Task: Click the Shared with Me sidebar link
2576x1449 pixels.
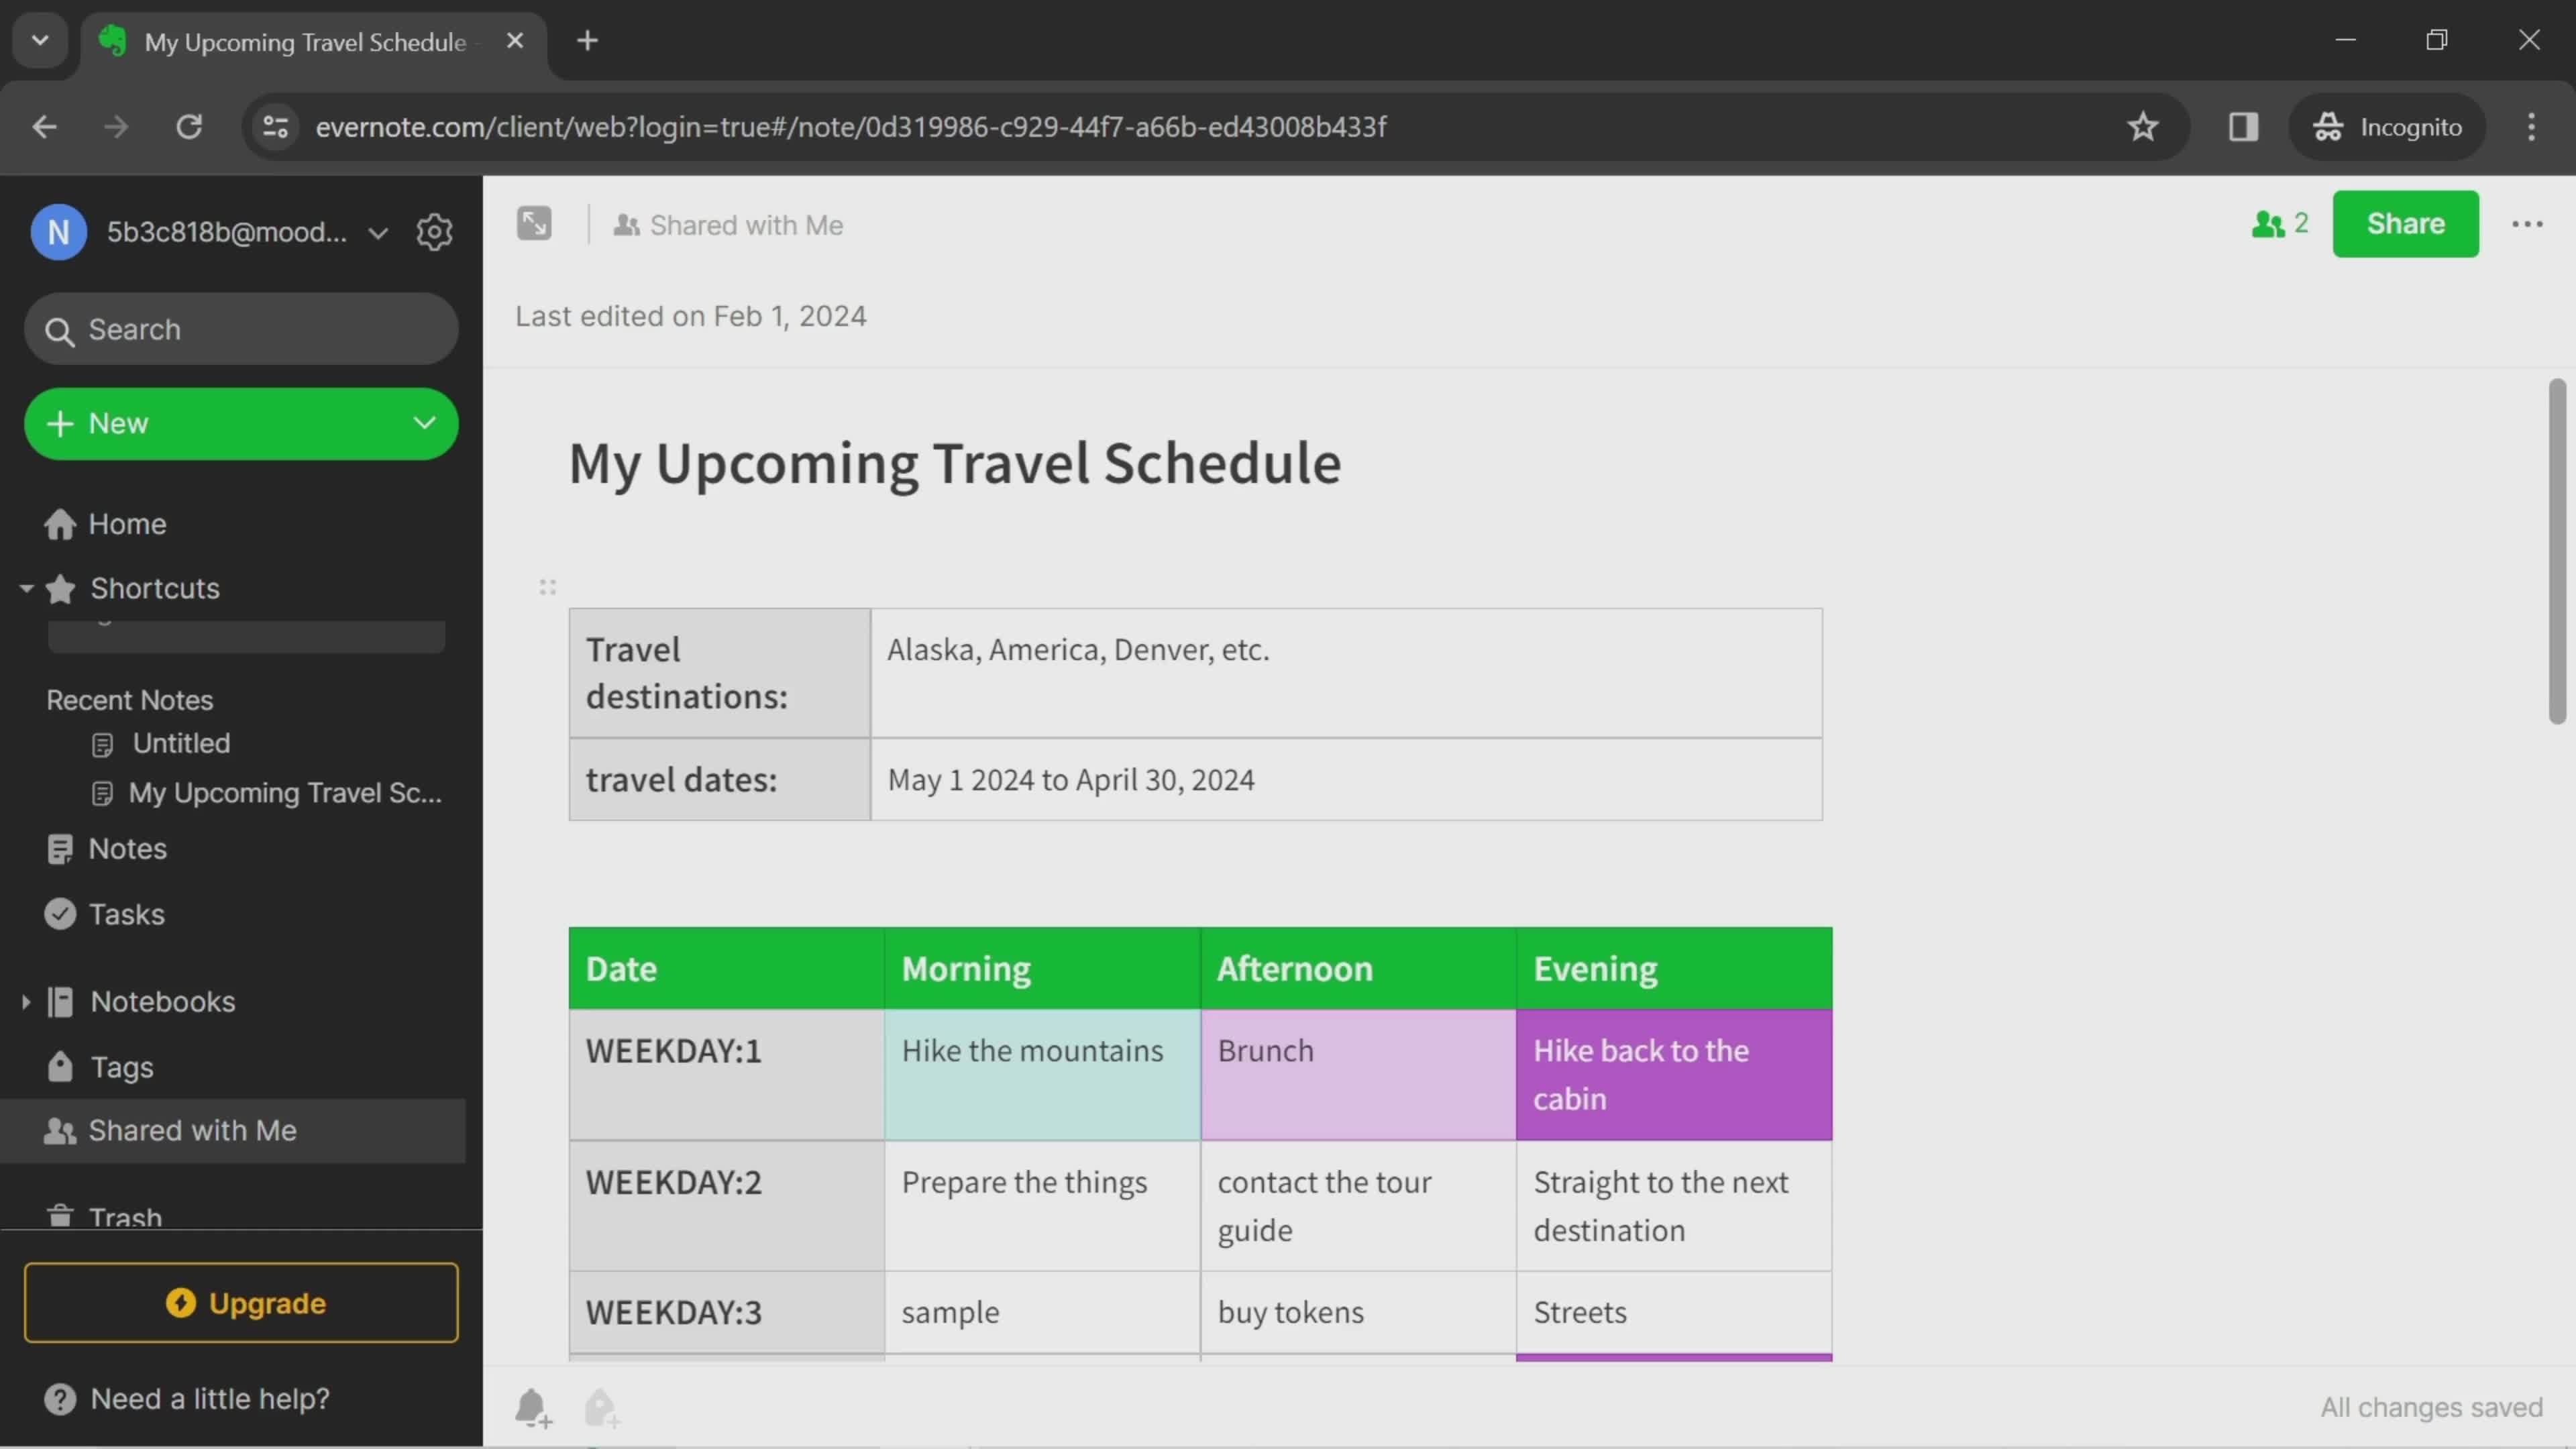Action: (x=191, y=1130)
